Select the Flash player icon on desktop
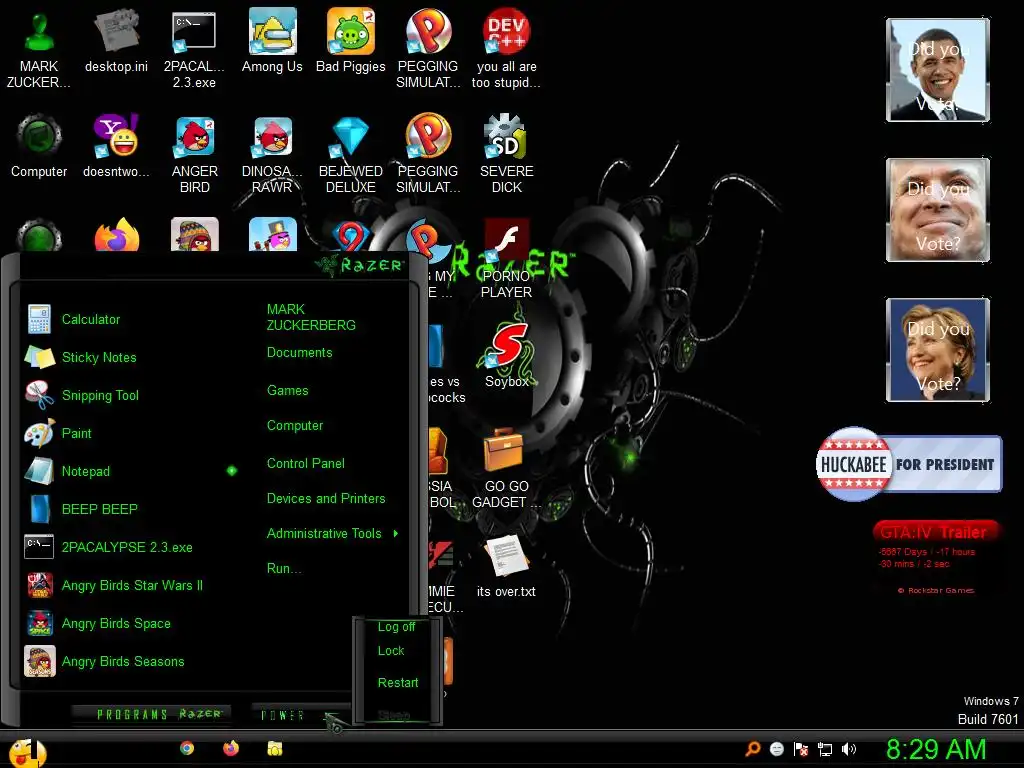 507,257
